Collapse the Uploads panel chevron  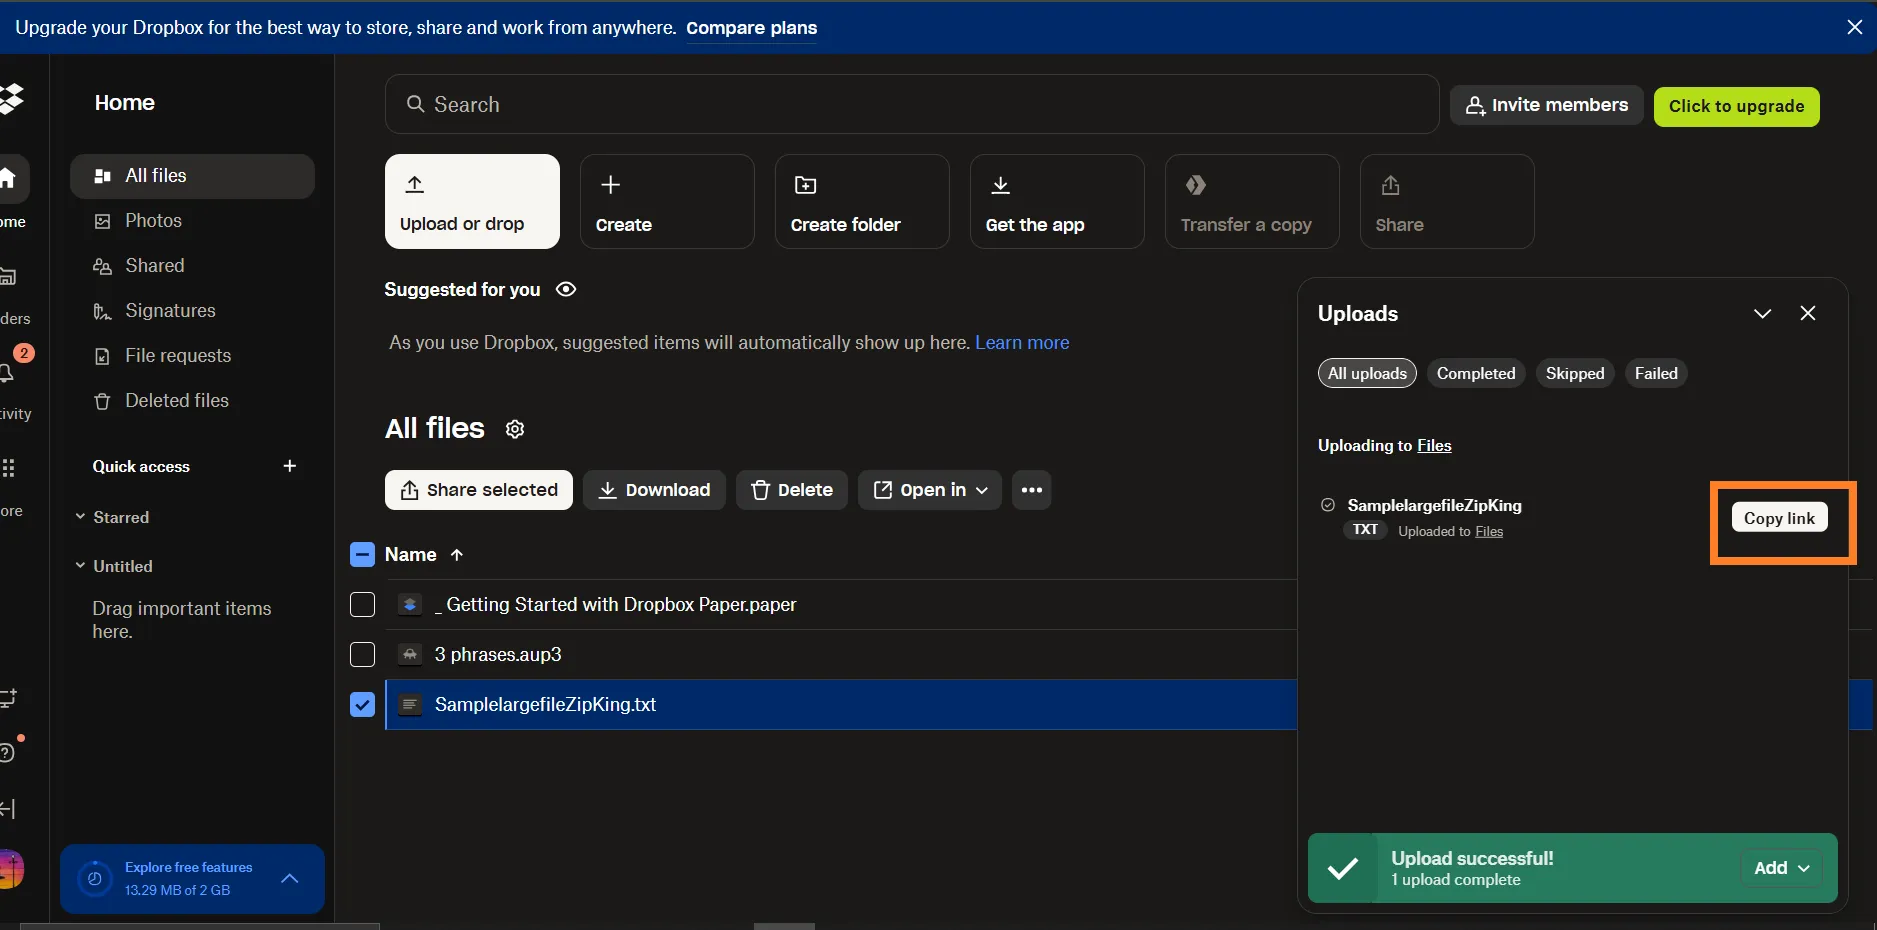(x=1763, y=313)
